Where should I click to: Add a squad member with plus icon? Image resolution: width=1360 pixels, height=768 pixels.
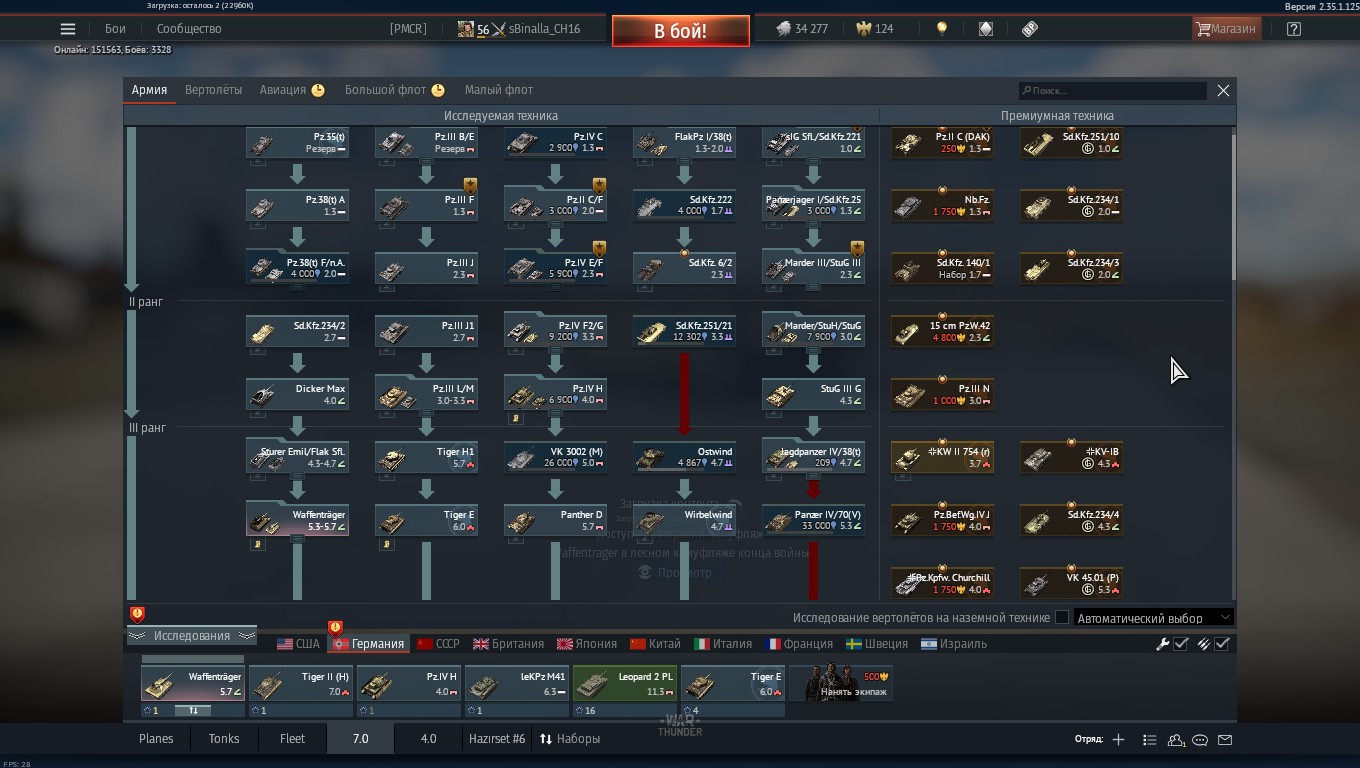[1118, 739]
